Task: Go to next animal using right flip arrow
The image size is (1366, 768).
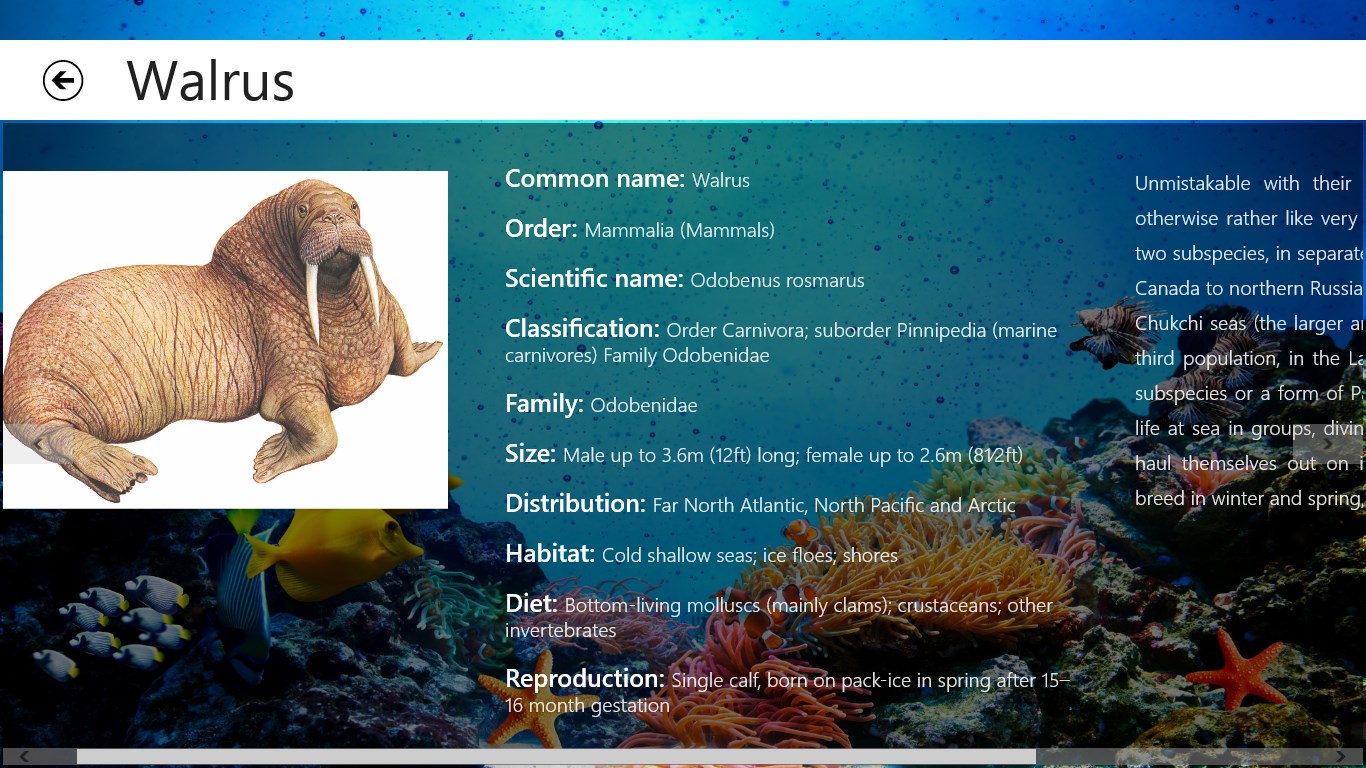Action: pos(1328,444)
